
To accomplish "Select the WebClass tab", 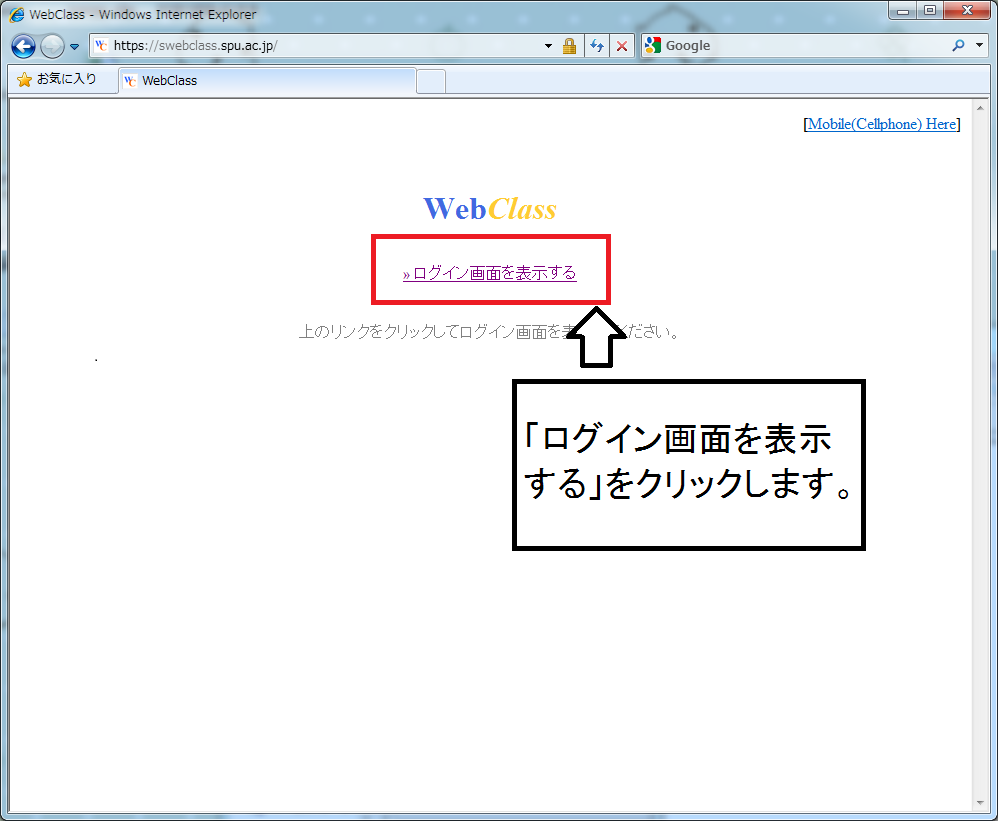I will (x=267, y=80).
